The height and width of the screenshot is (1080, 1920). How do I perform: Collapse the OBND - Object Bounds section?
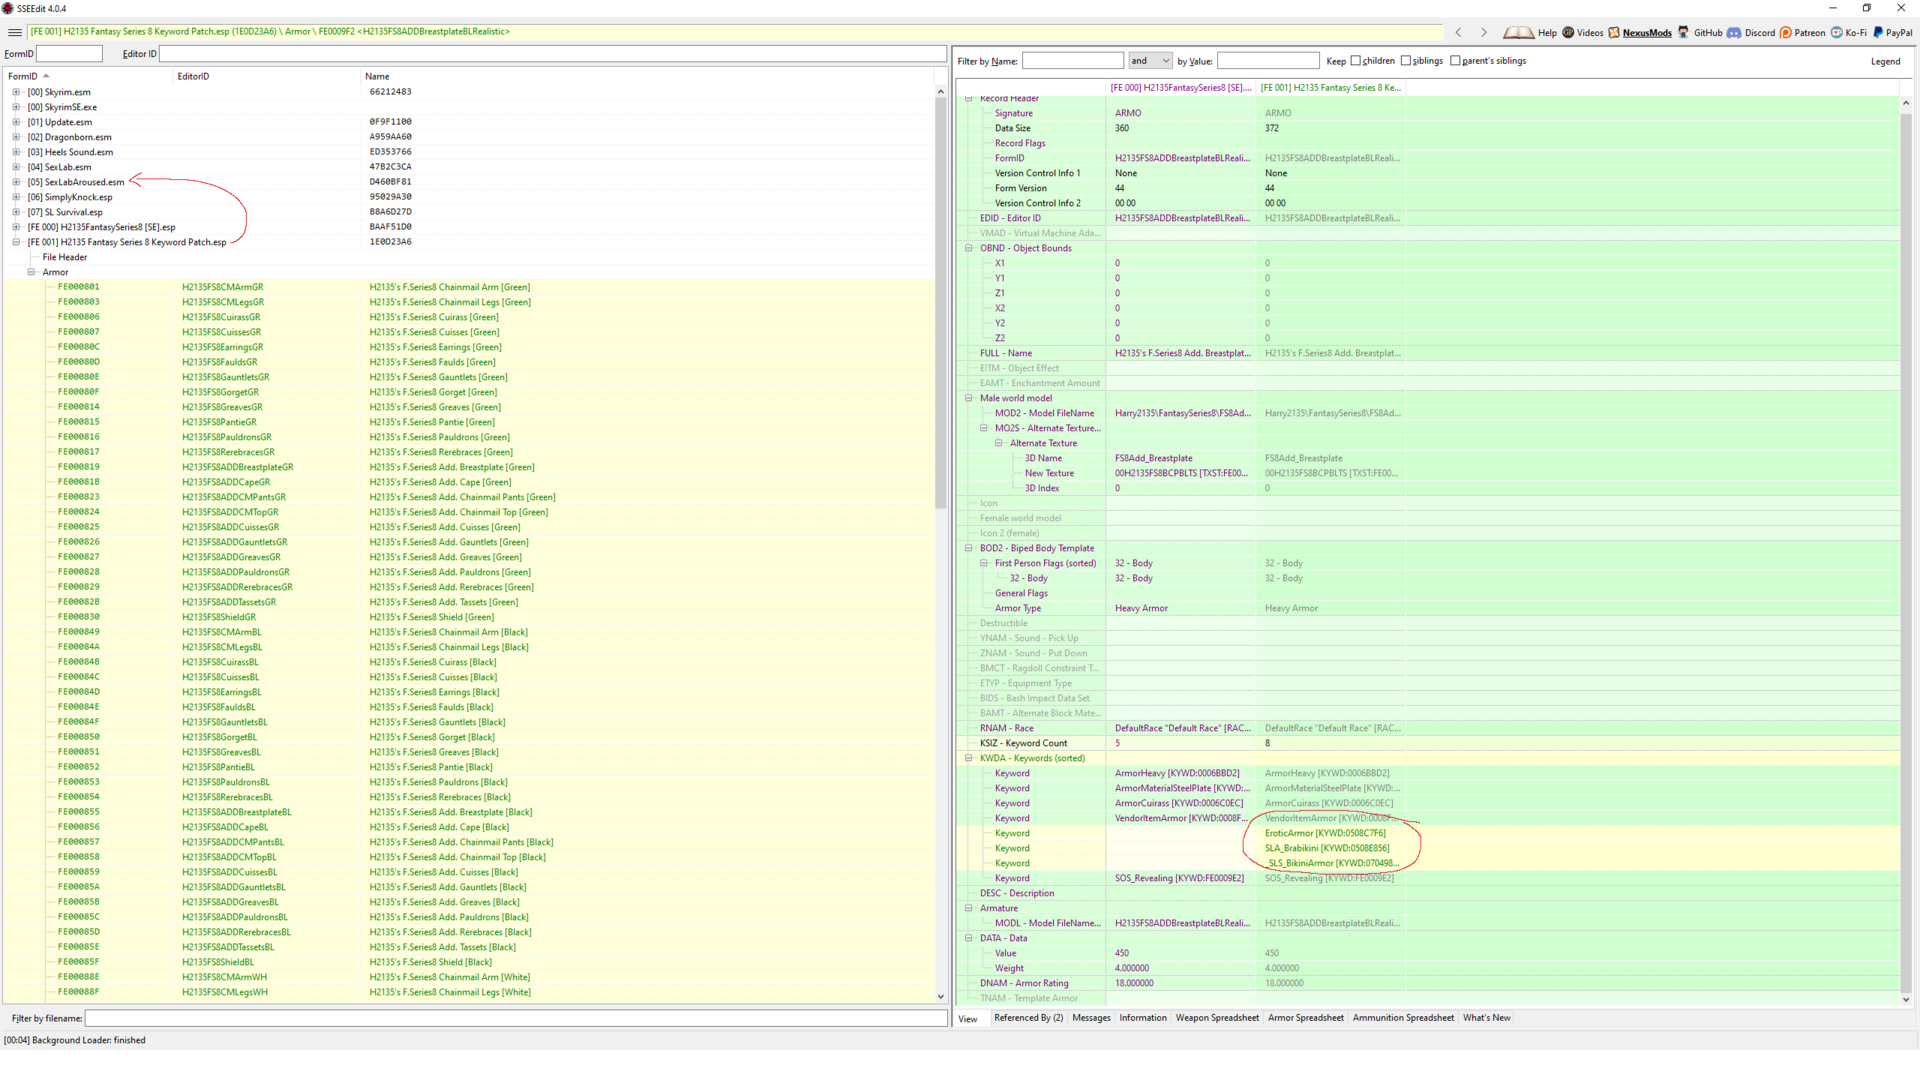click(968, 248)
